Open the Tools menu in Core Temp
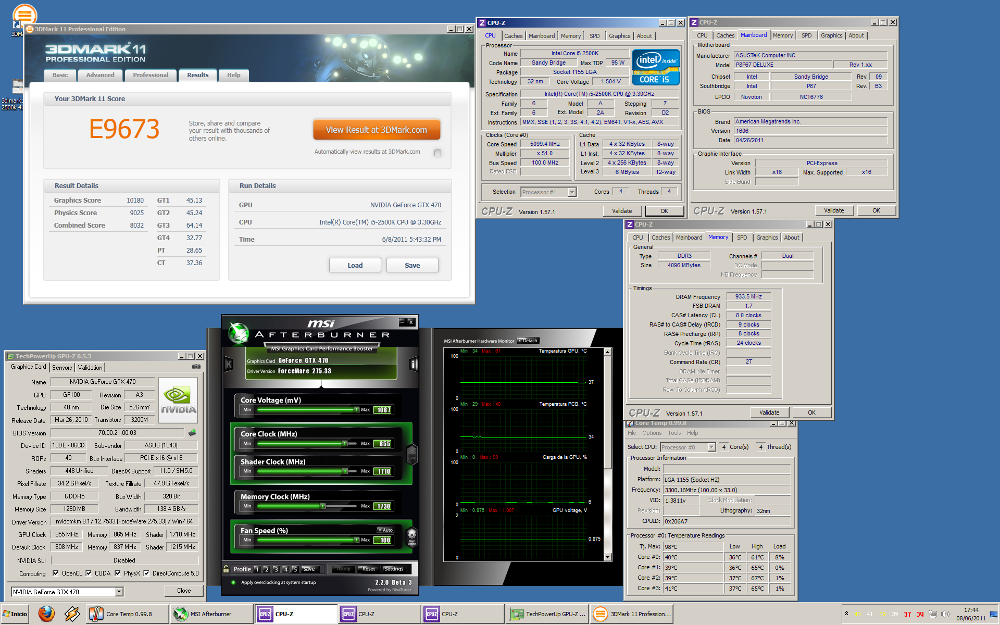Screen dimensions: 1000x625 pos(674,432)
